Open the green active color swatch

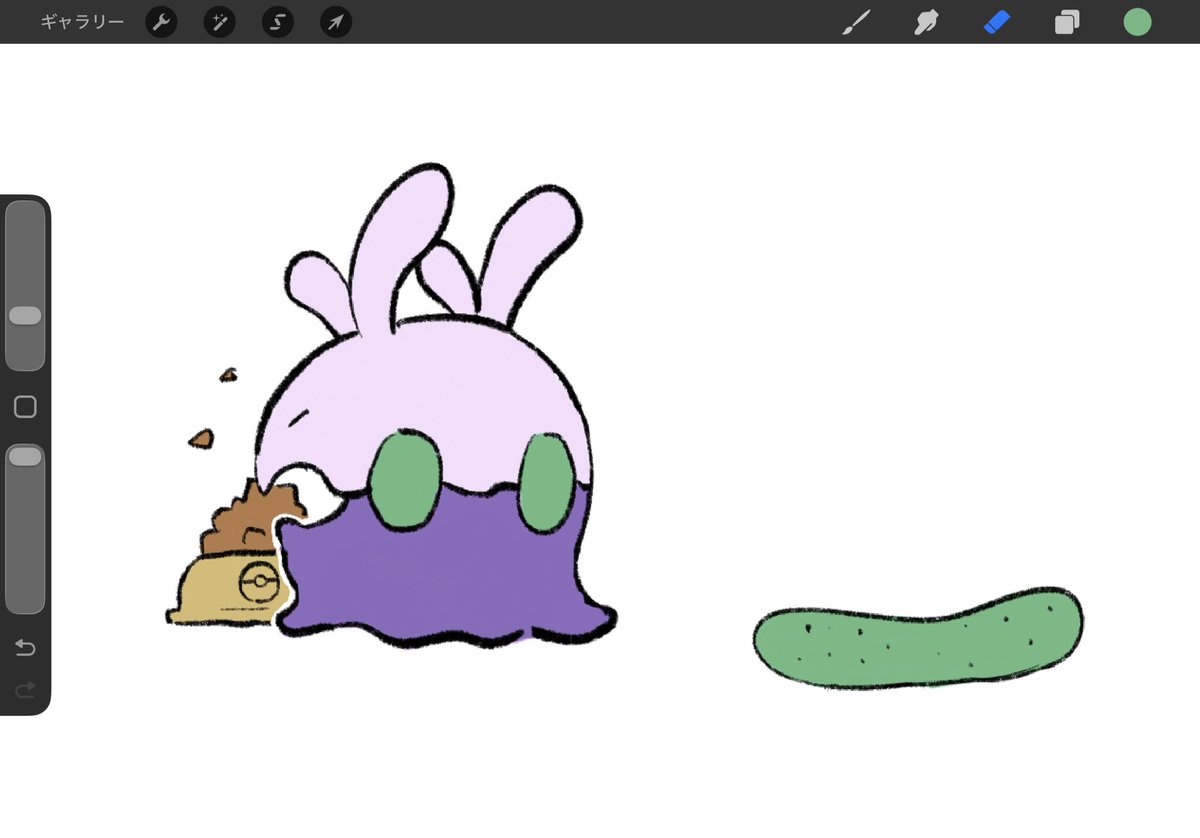click(x=1137, y=22)
